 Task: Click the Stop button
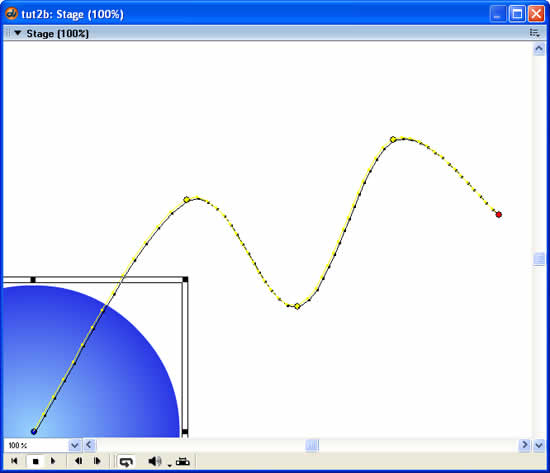pyautogui.click(x=35, y=461)
